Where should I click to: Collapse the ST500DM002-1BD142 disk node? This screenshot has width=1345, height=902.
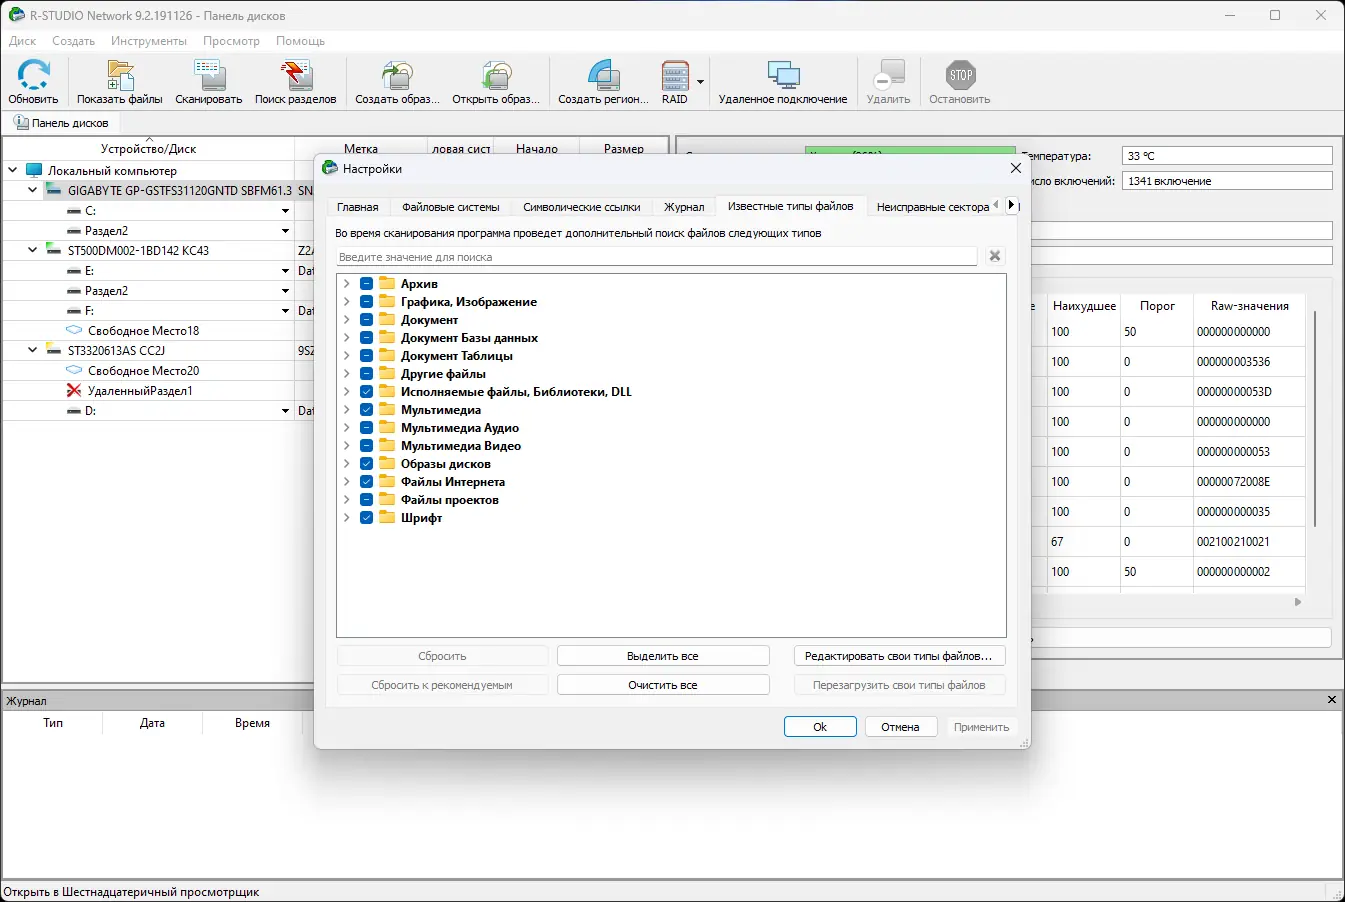33,250
